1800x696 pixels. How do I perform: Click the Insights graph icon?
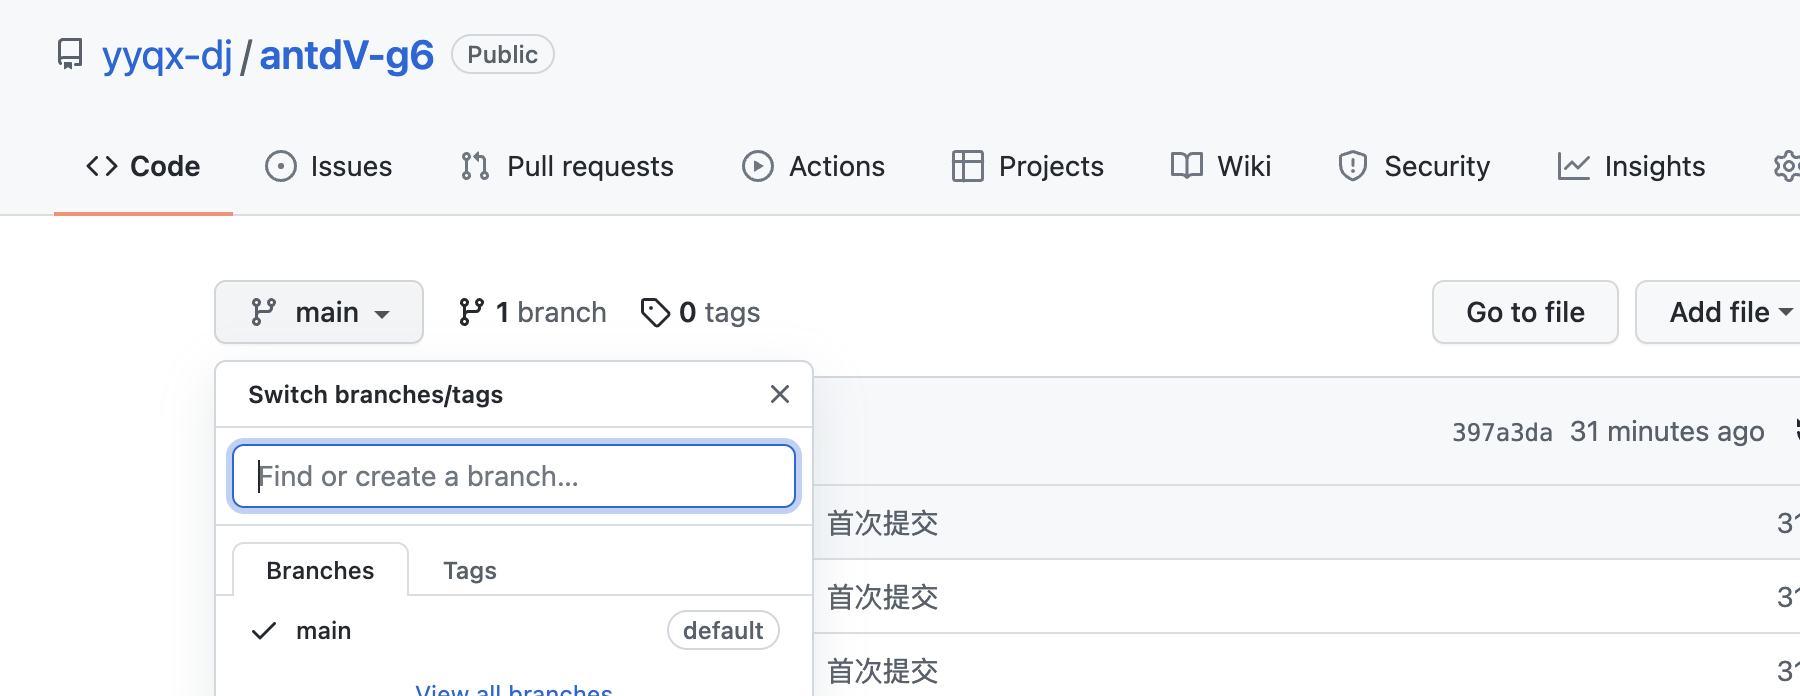tap(1574, 167)
